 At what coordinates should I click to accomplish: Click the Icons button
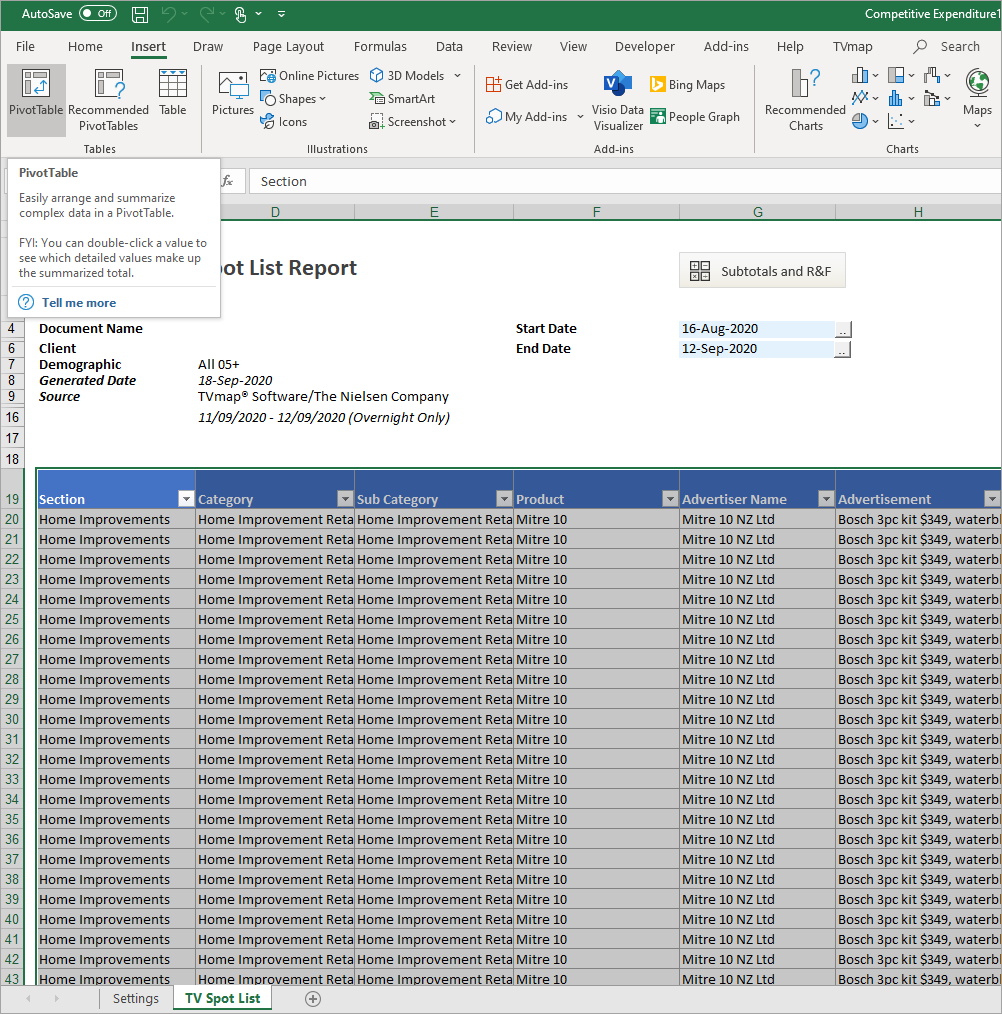pos(283,122)
